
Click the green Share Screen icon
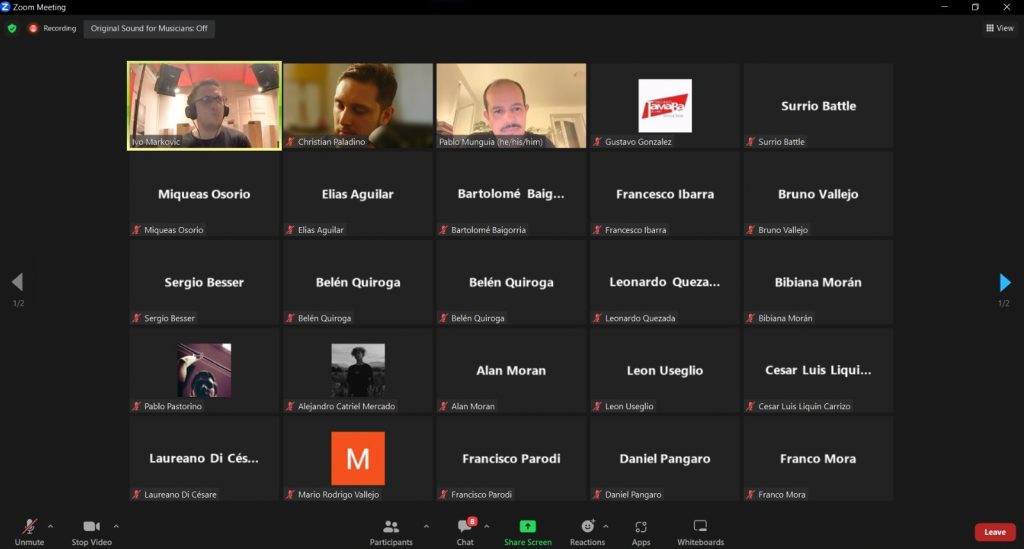(x=527, y=527)
